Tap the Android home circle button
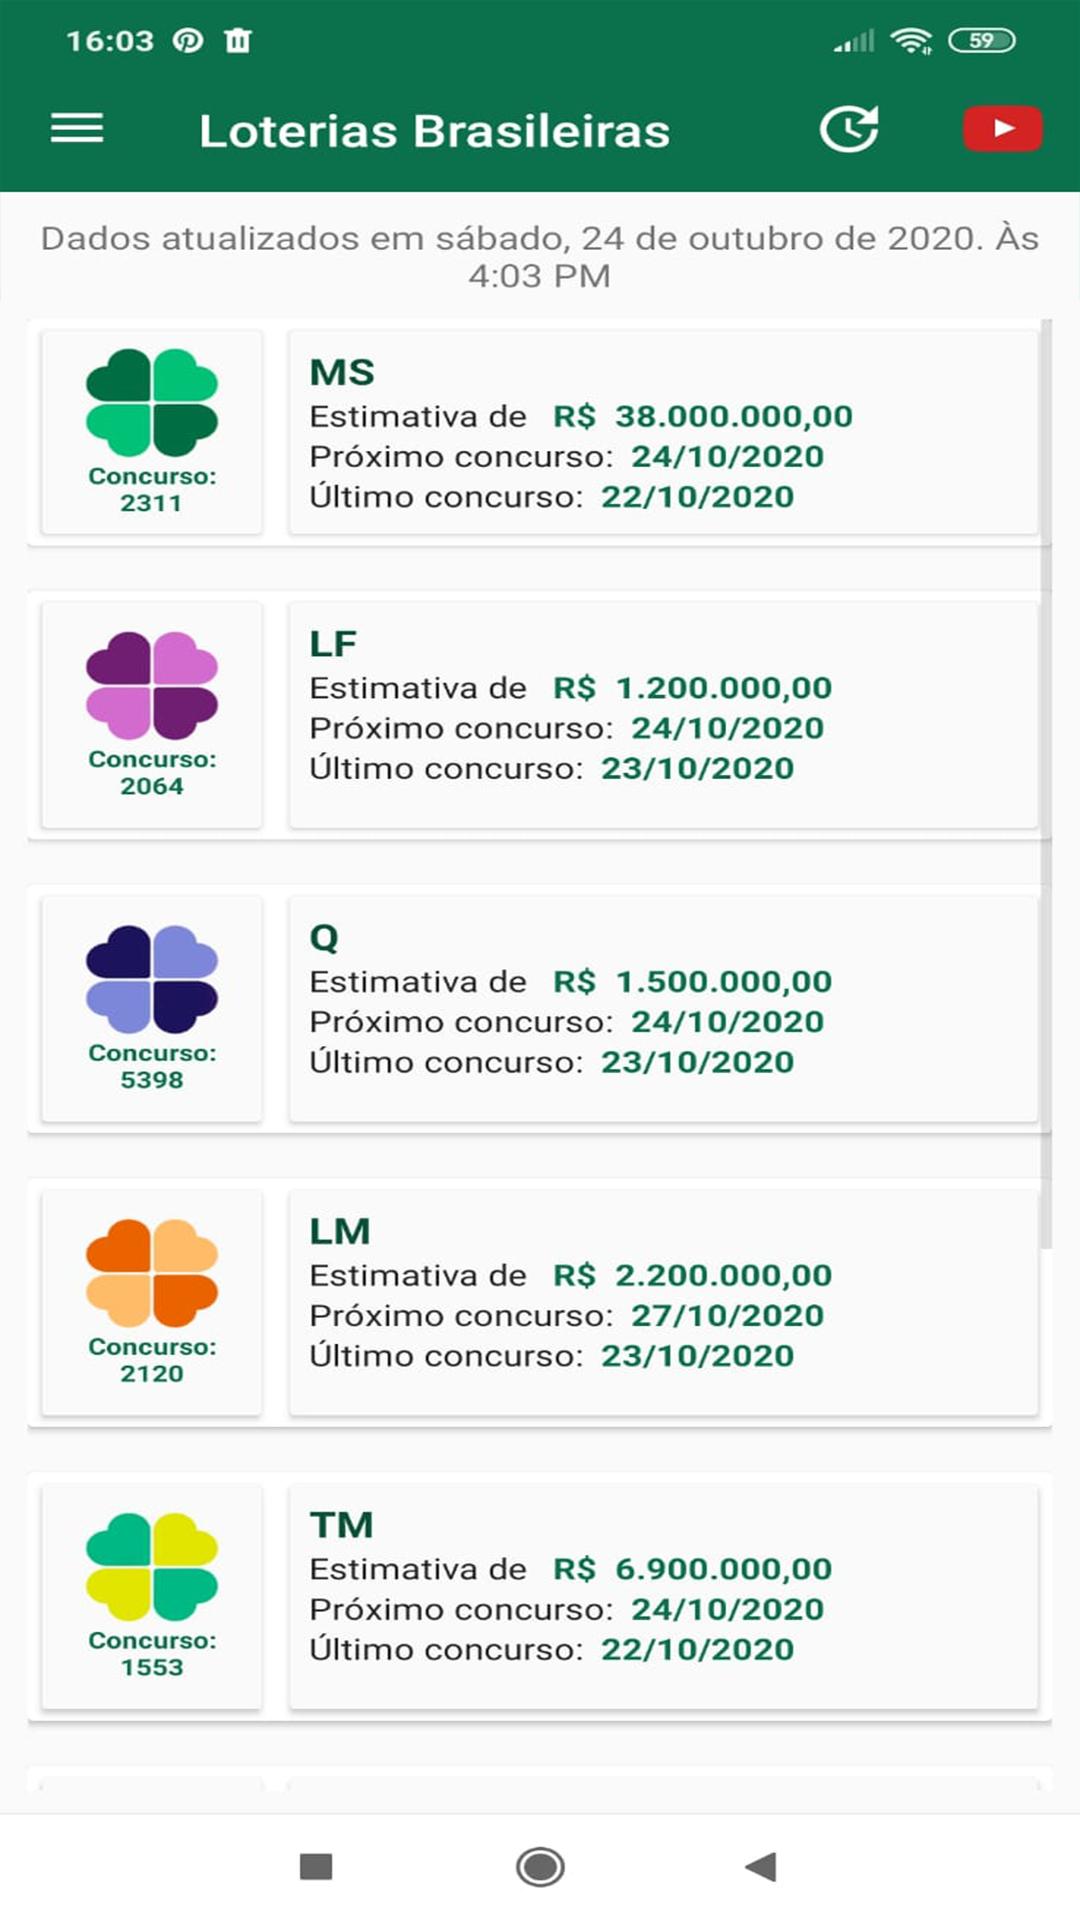The image size is (1080, 1920). point(540,1866)
